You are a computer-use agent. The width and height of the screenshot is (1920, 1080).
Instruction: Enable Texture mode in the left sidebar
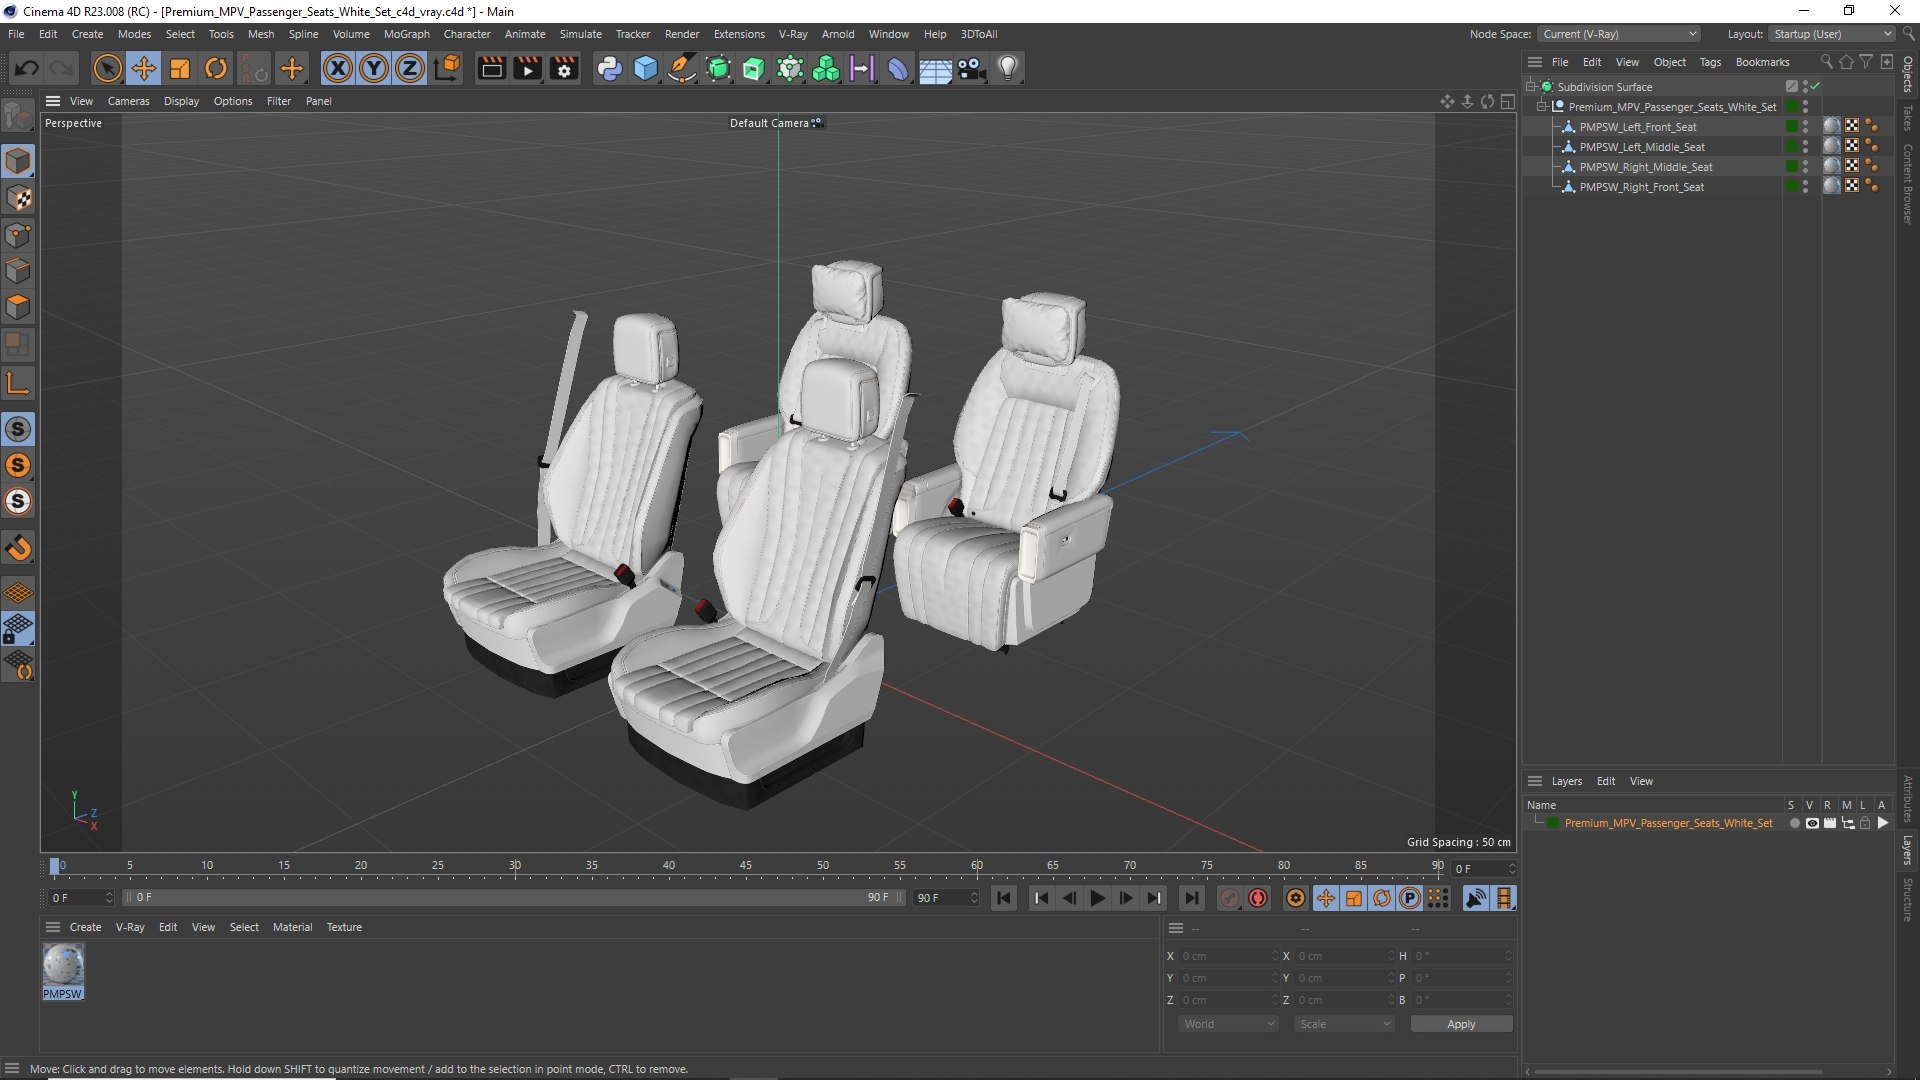(x=18, y=198)
